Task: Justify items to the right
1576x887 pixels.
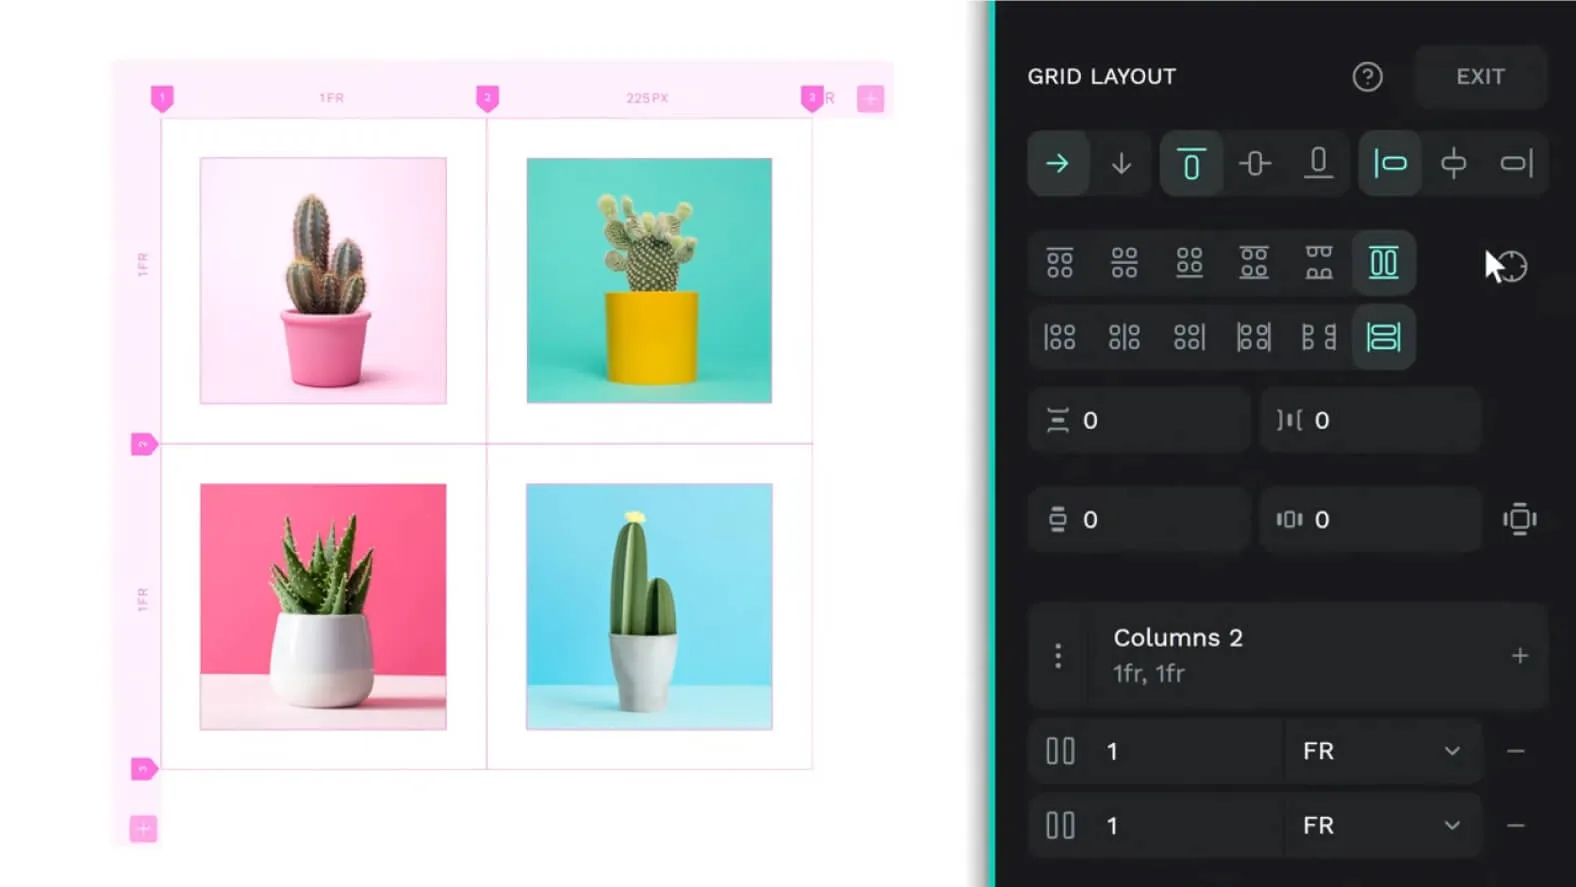Action: (x=1516, y=163)
